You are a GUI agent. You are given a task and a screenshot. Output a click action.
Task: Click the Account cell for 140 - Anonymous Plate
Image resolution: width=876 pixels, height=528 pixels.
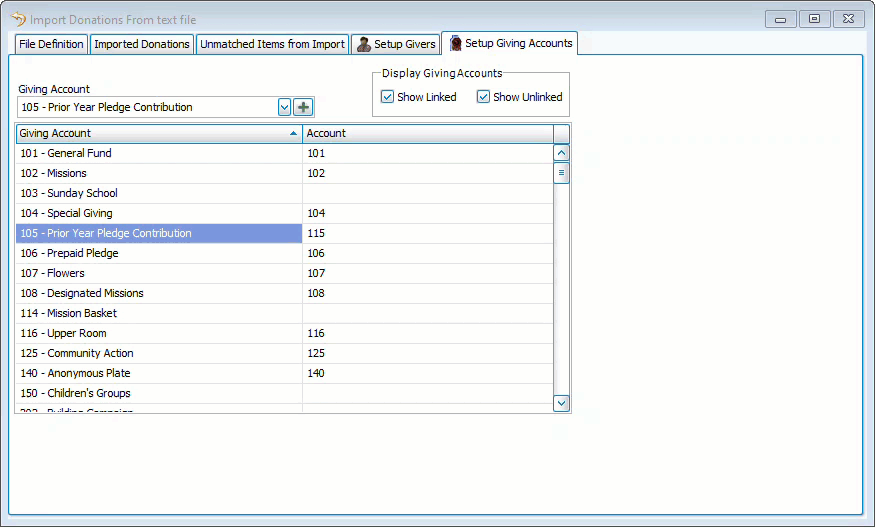pos(427,373)
